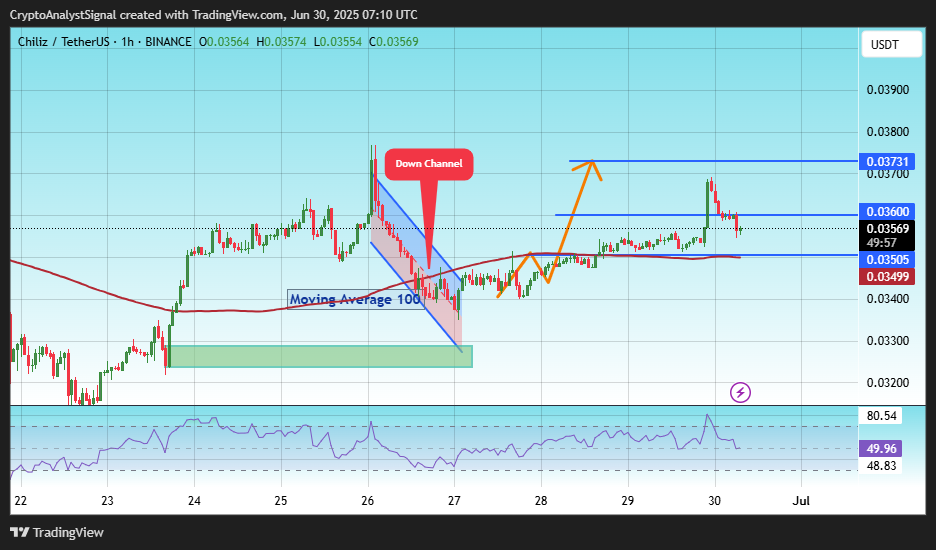Image resolution: width=936 pixels, height=550 pixels.
Task: Click the 0.03569 current price label
Action: [887, 229]
